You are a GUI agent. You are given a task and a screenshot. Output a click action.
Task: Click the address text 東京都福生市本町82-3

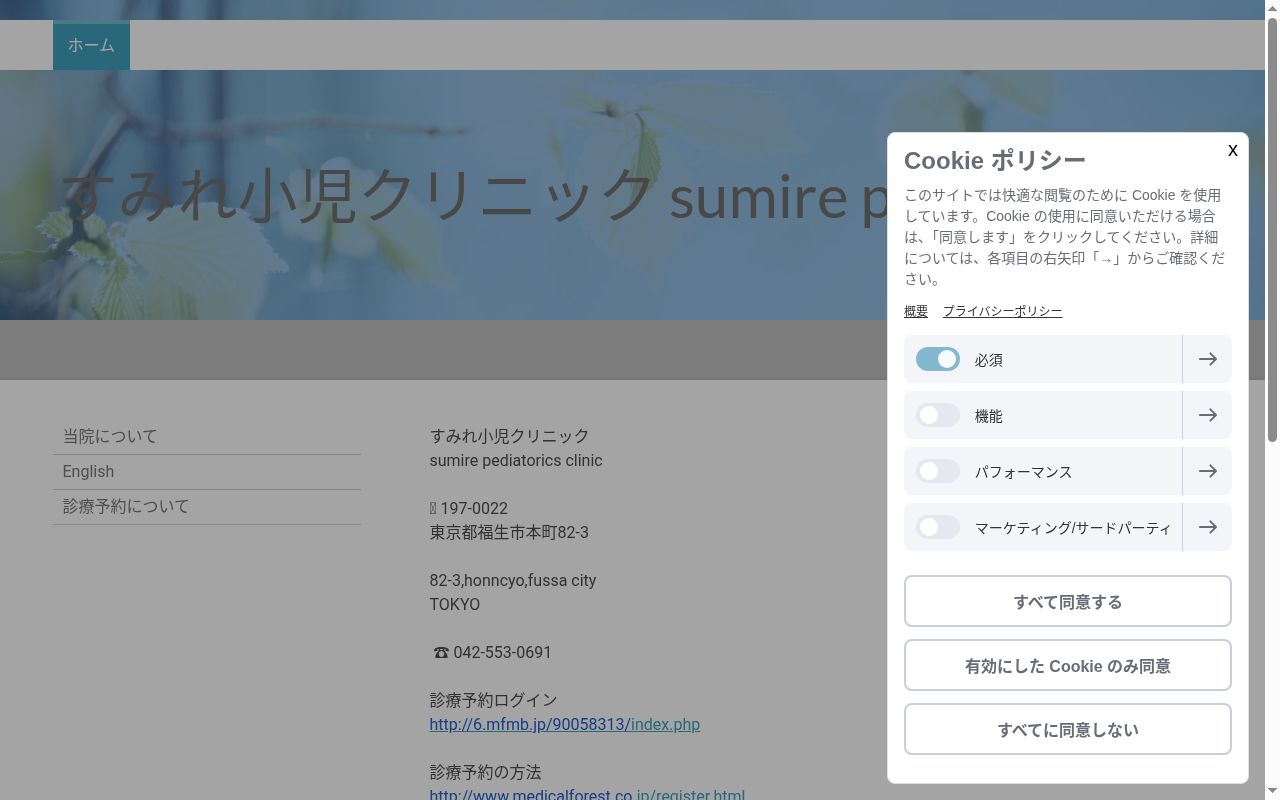point(509,532)
